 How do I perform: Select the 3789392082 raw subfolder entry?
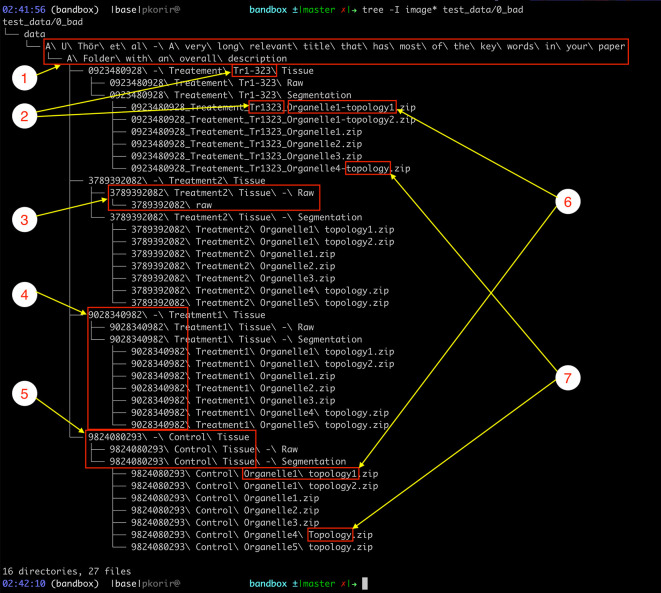click(172, 205)
